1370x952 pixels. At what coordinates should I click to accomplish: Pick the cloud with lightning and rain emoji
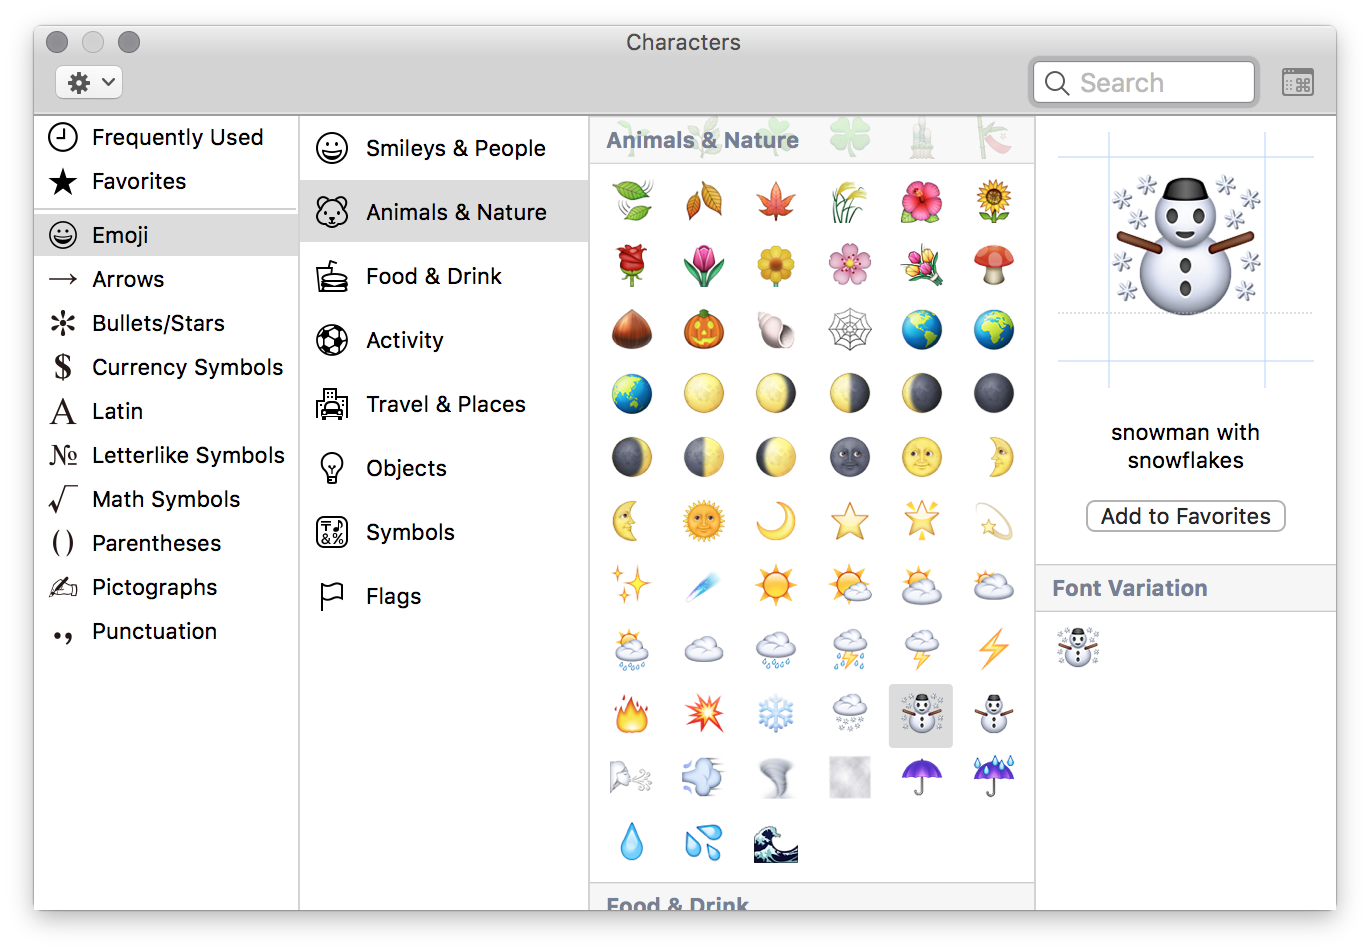(x=849, y=649)
